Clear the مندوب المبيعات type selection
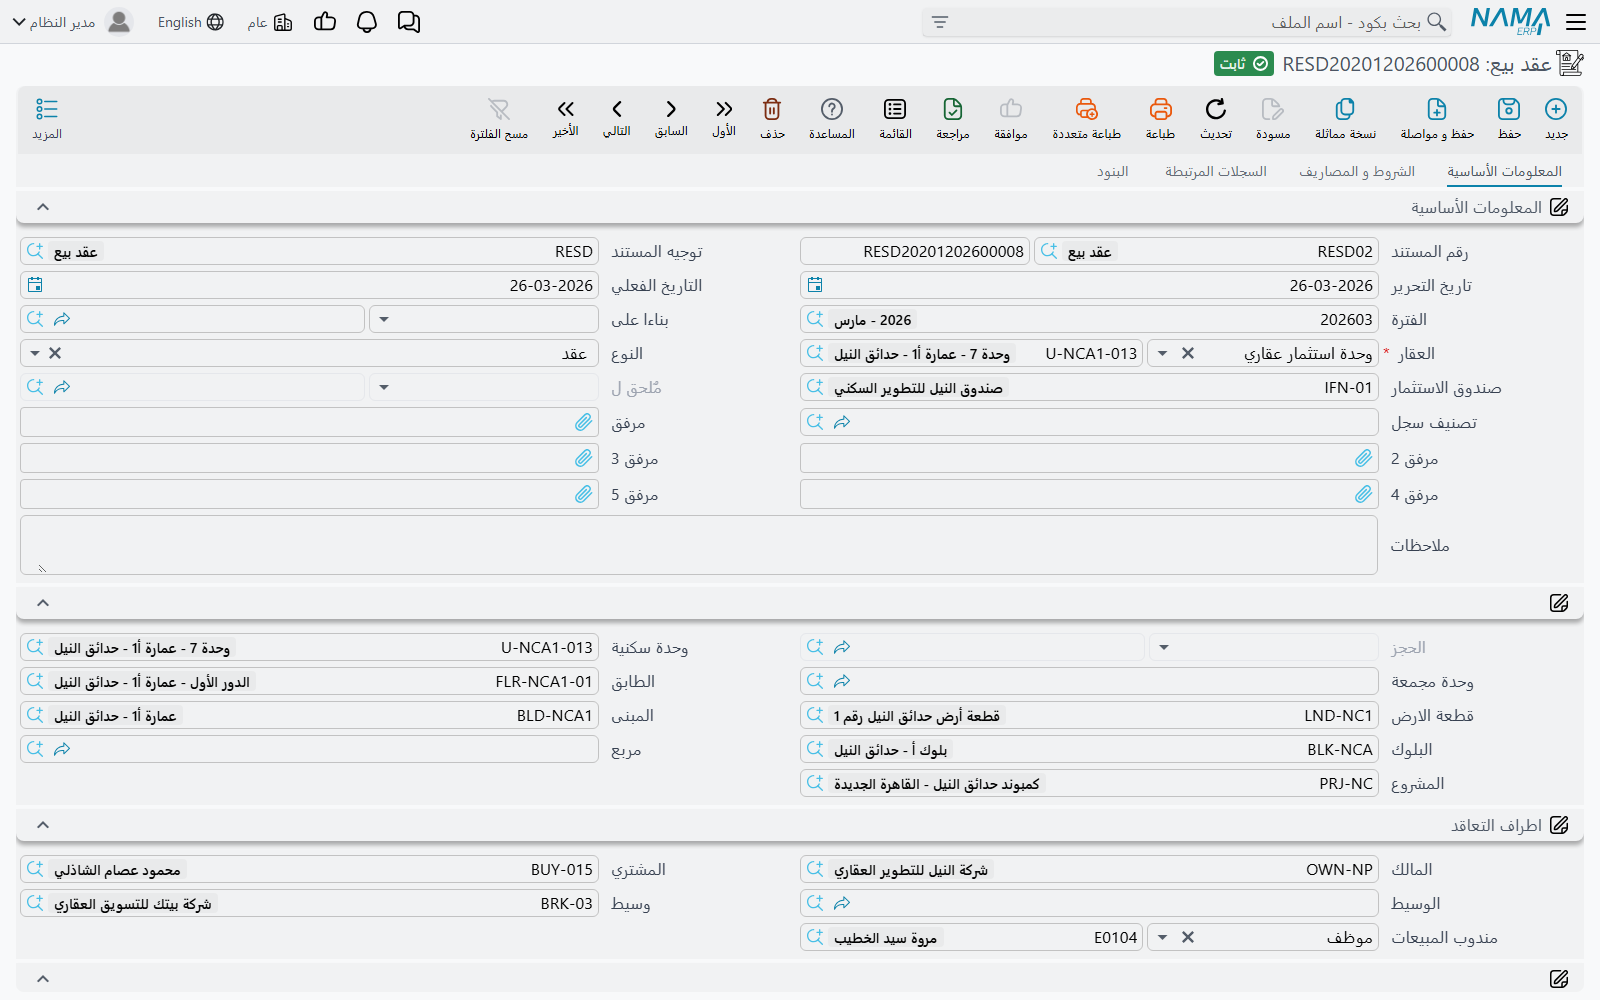The width and height of the screenshot is (1600, 1000). [1188, 937]
